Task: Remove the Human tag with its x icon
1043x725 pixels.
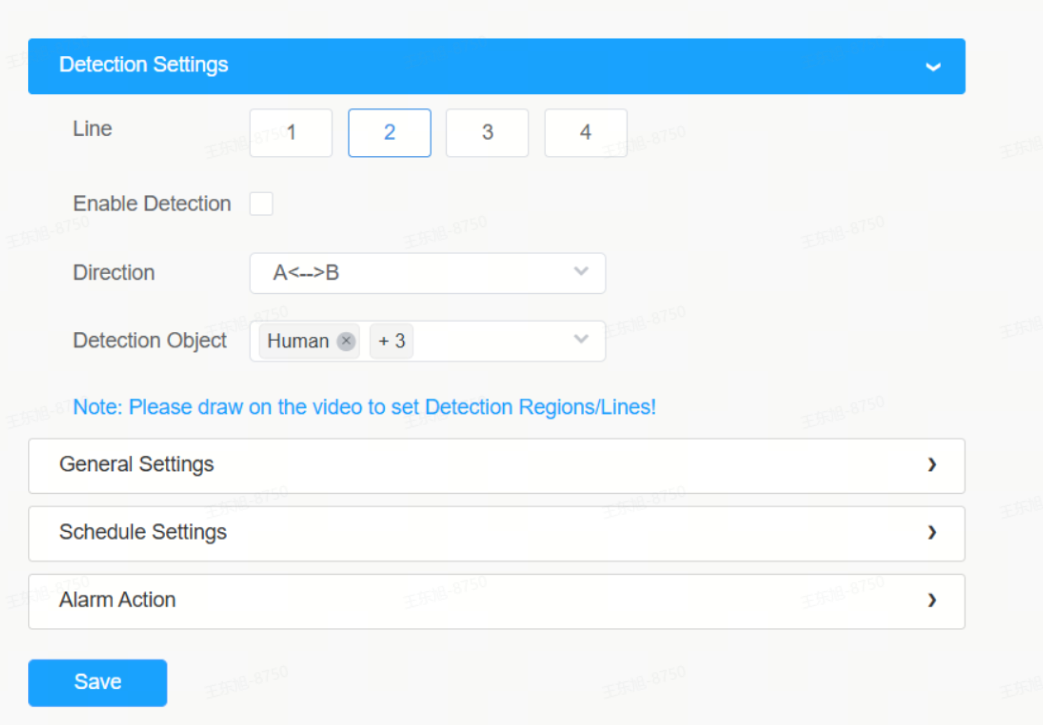Action: 346,341
